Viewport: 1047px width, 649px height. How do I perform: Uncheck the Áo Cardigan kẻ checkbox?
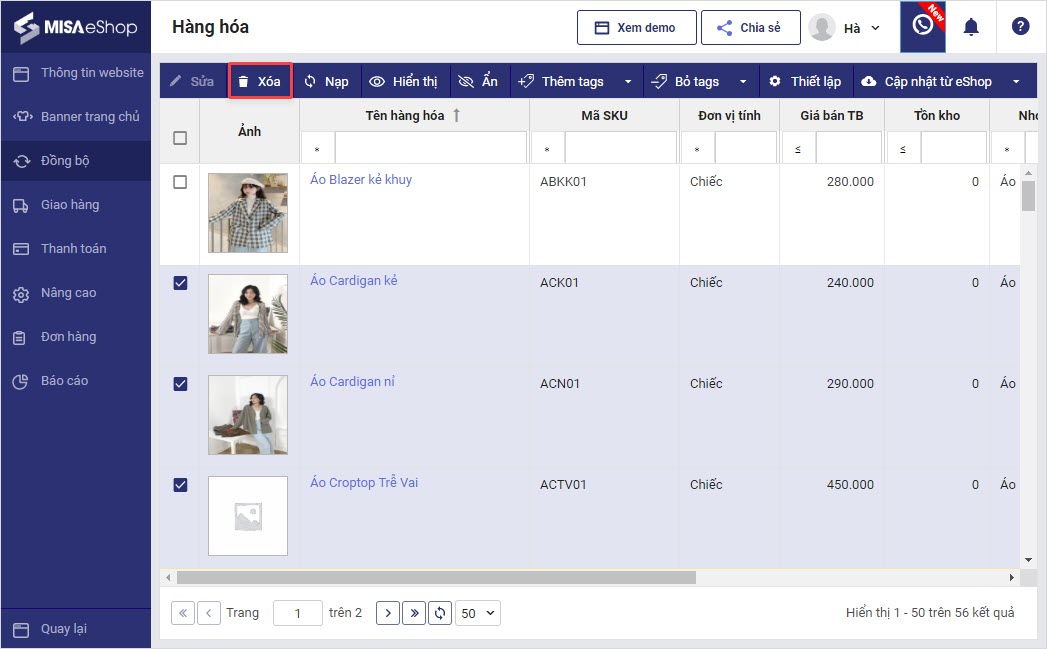coord(180,283)
